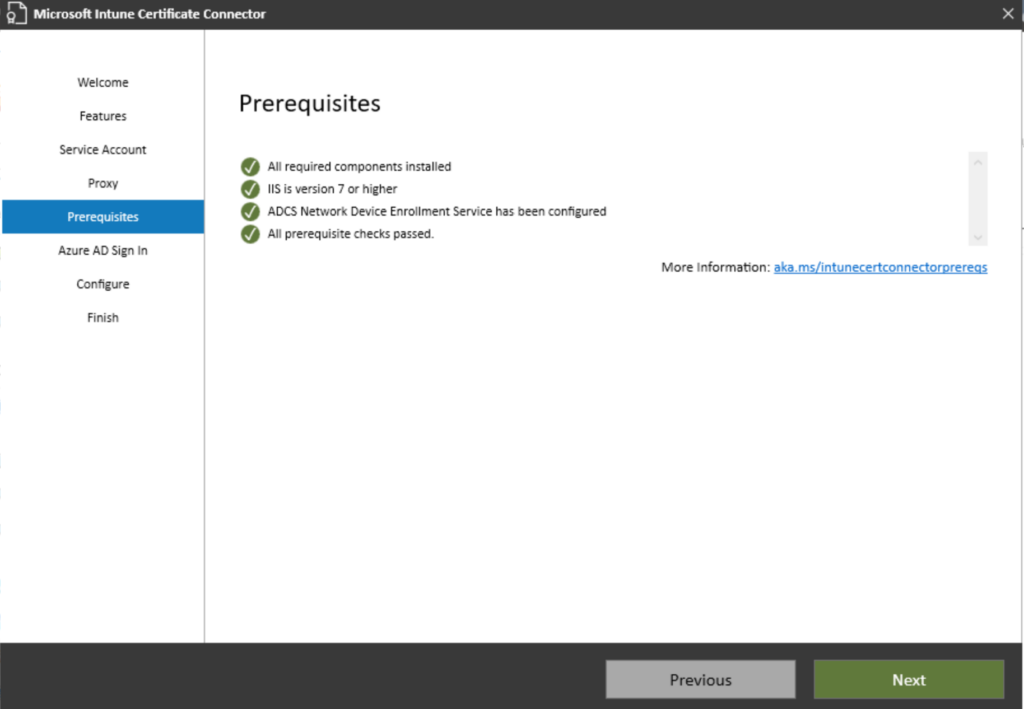
Task: Select the text IIS is version 7 or higher
Action: pos(332,189)
